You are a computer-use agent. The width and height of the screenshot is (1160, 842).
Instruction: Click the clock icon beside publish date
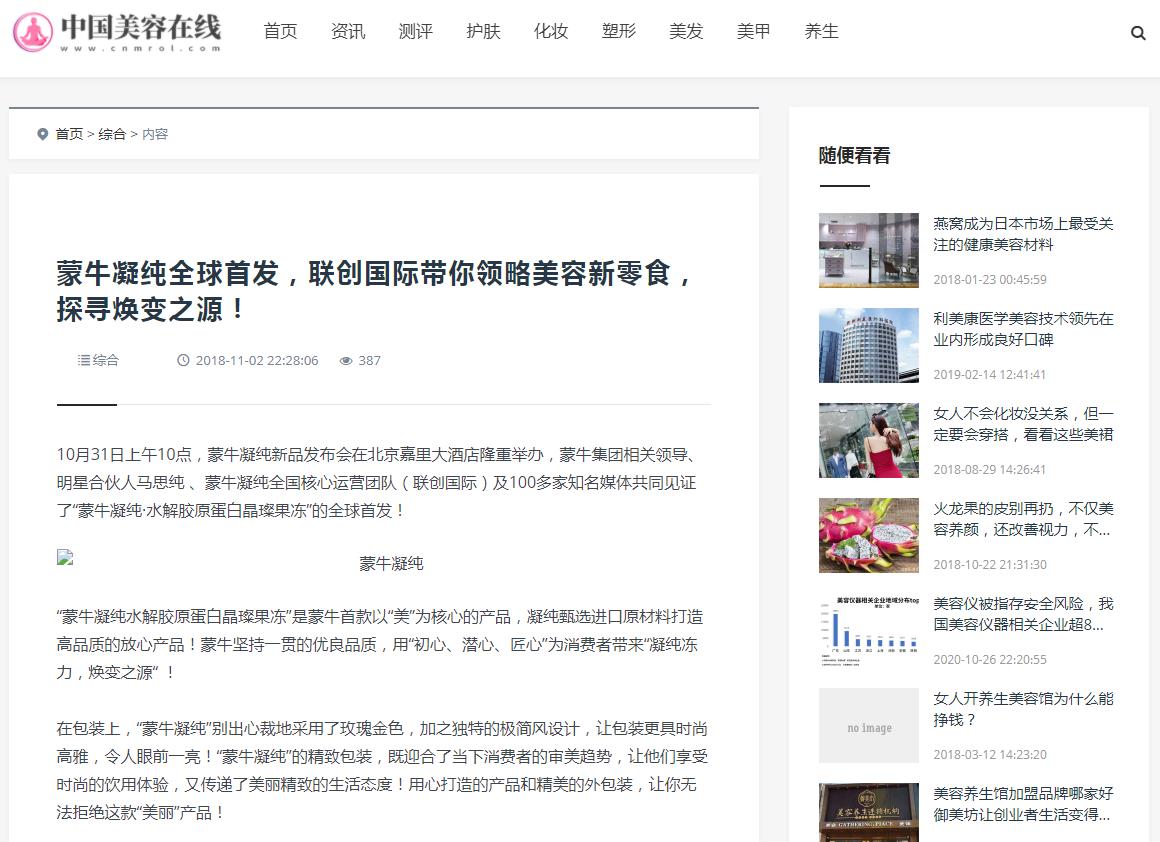183,360
